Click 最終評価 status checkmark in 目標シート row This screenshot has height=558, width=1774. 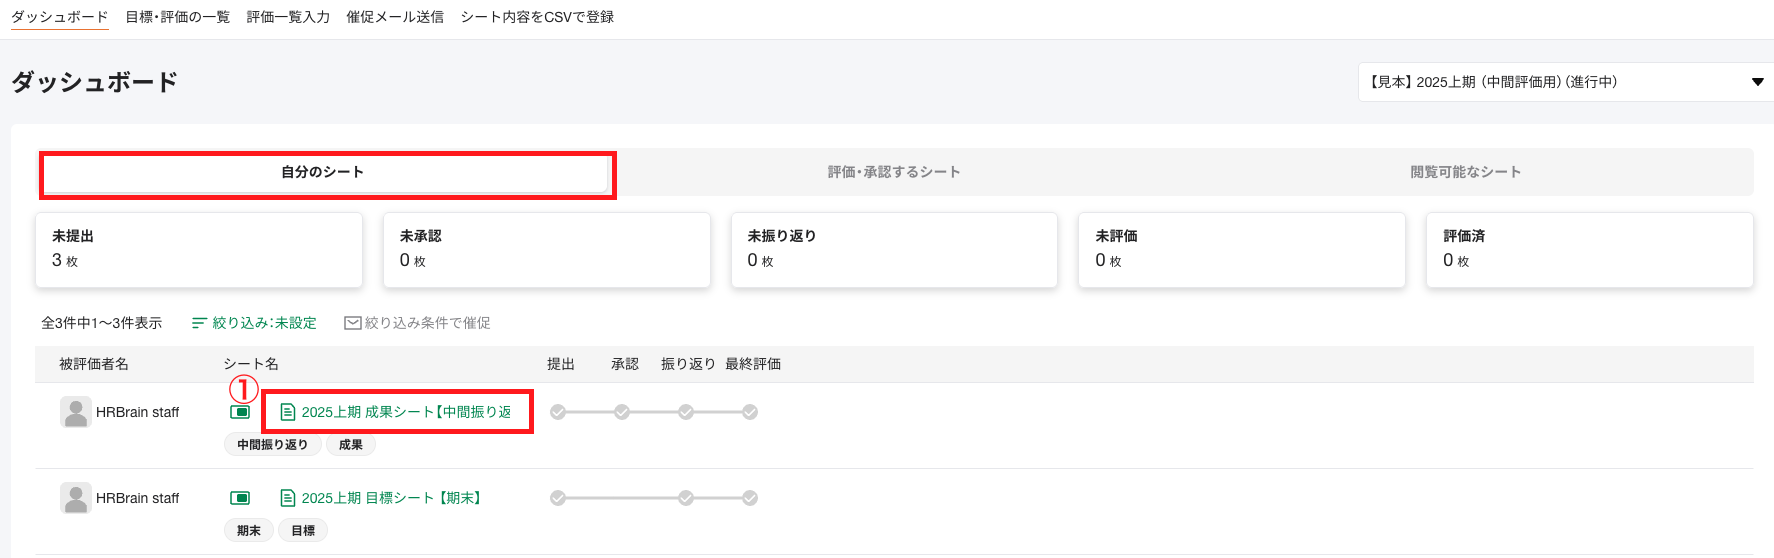click(750, 498)
